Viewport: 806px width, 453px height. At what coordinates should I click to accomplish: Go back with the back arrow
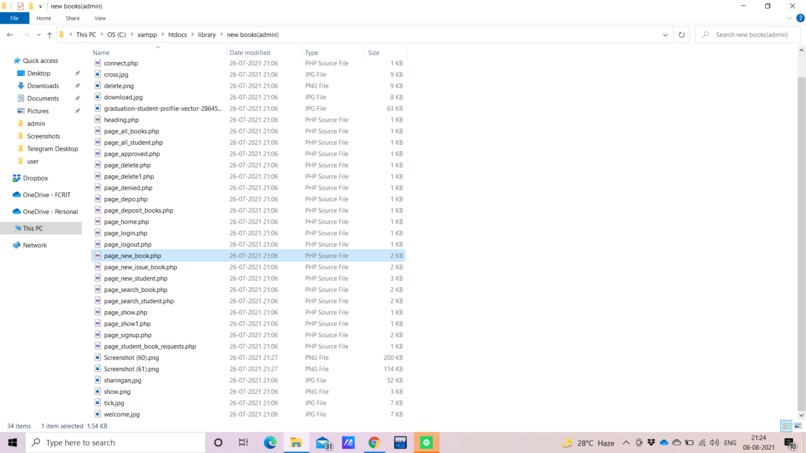point(10,34)
